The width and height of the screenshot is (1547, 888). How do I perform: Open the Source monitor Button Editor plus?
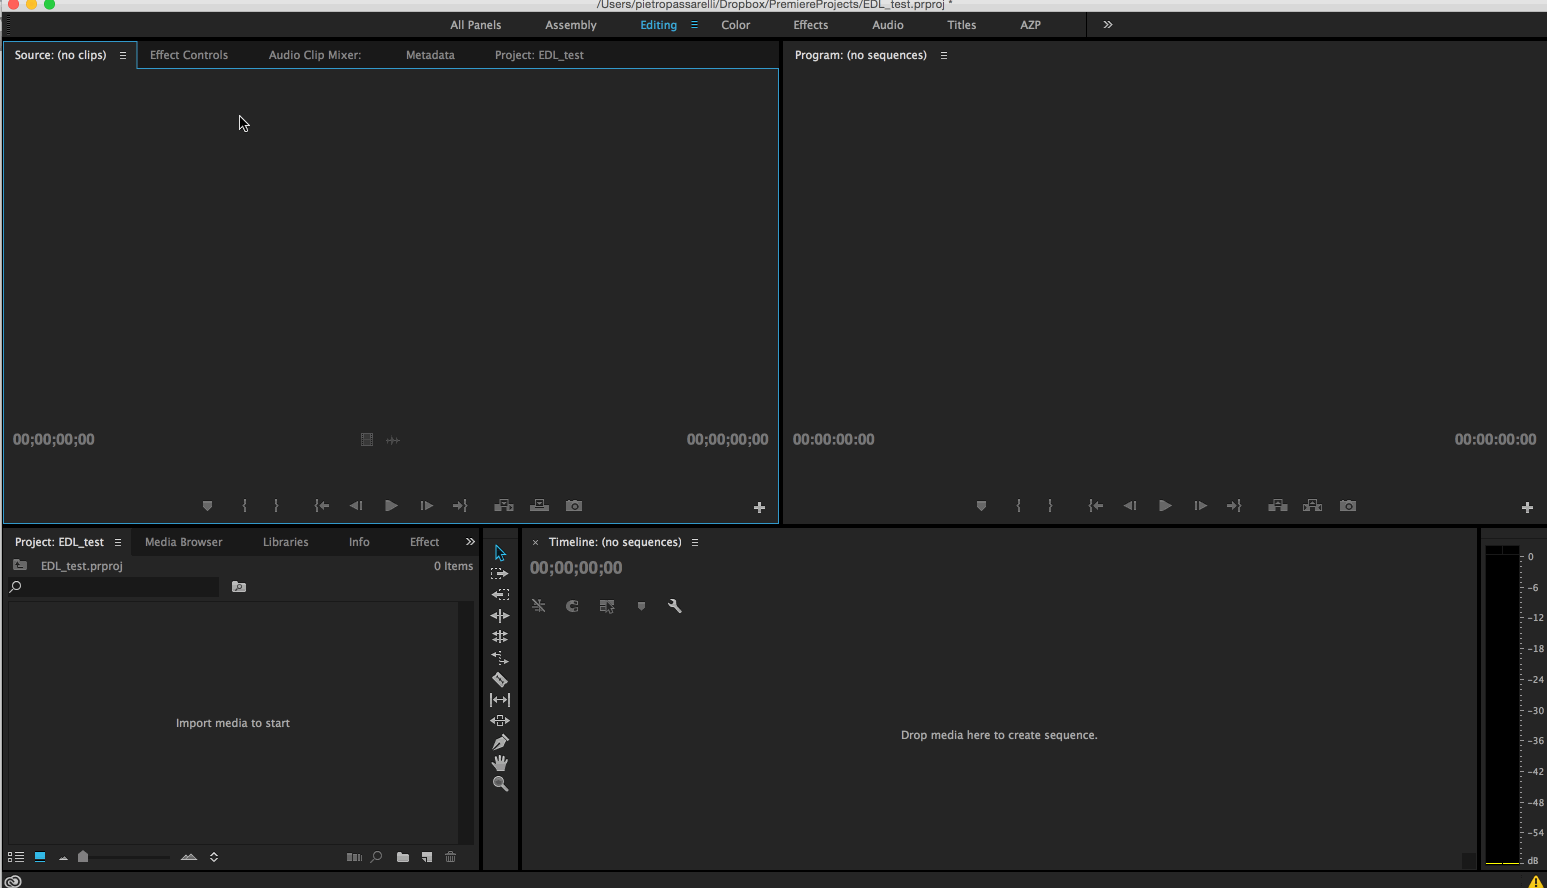[759, 508]
